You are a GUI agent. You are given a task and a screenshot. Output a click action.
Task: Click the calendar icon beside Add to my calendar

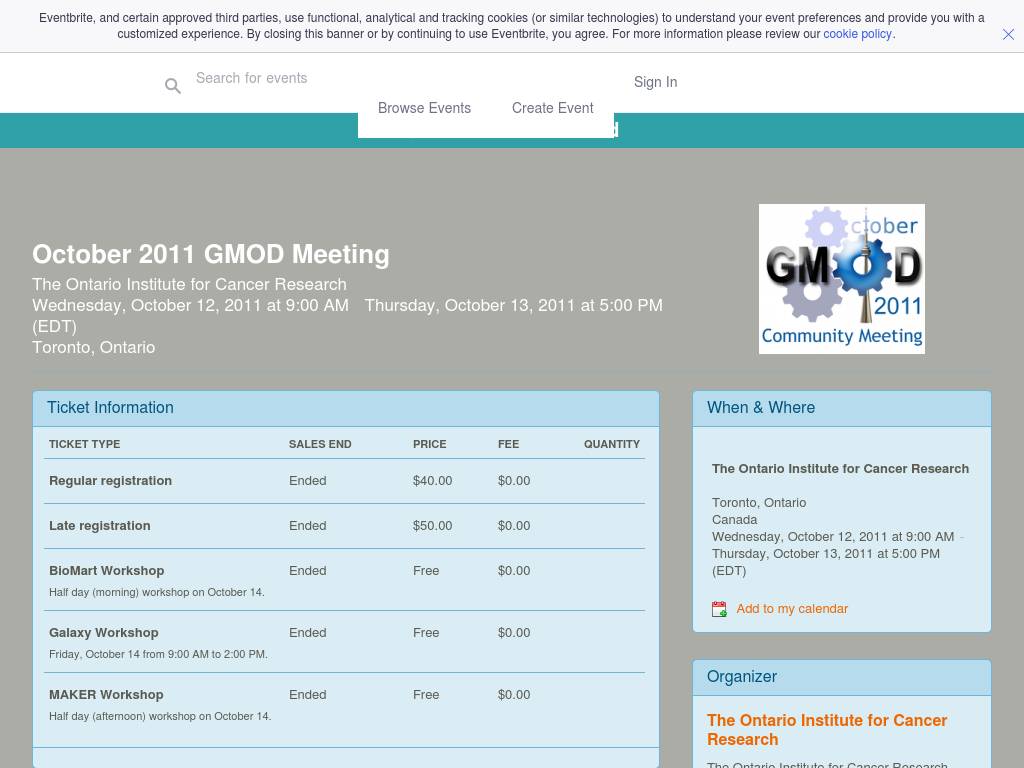719,609
